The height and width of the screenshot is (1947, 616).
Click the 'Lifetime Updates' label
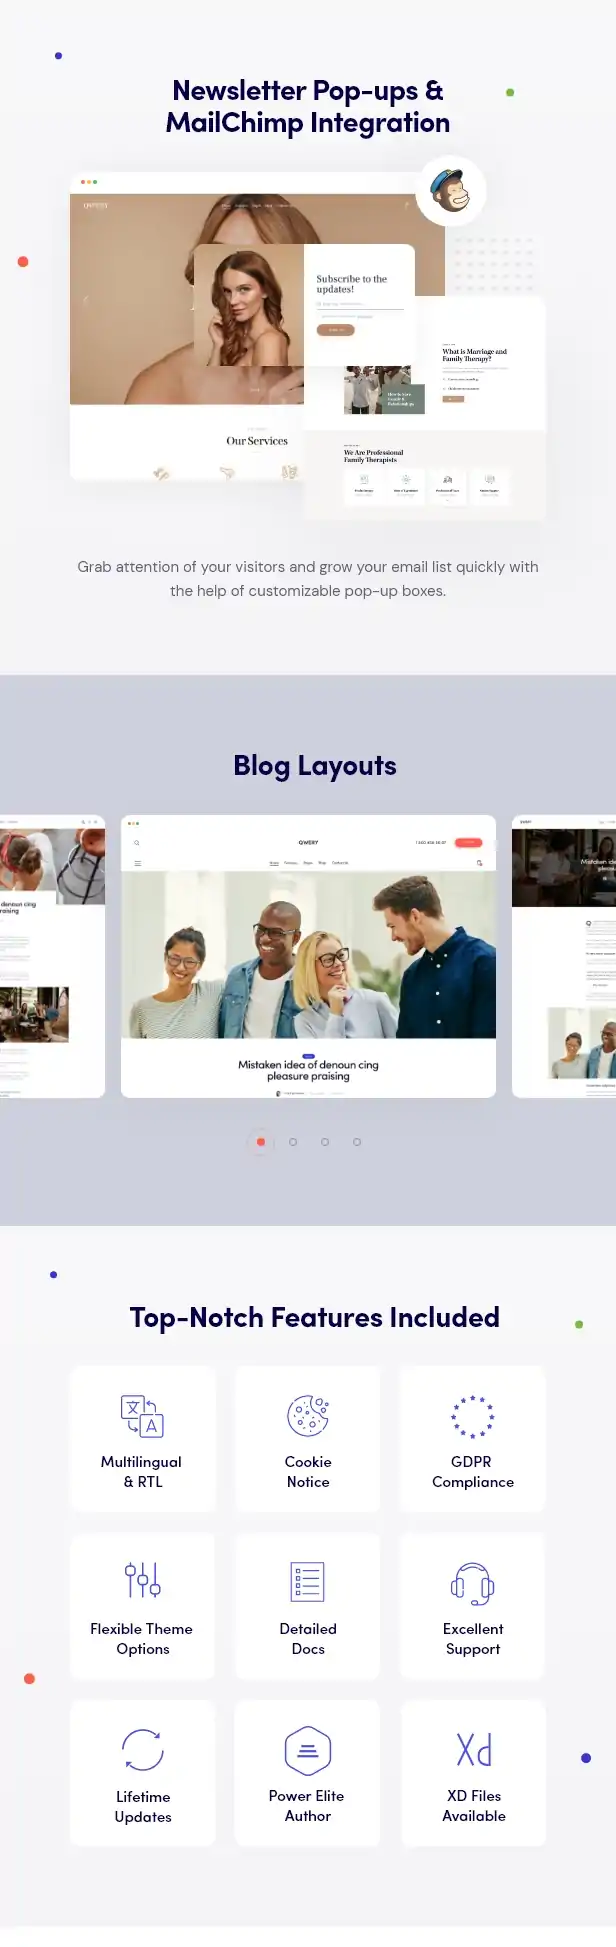(143, 1807)
